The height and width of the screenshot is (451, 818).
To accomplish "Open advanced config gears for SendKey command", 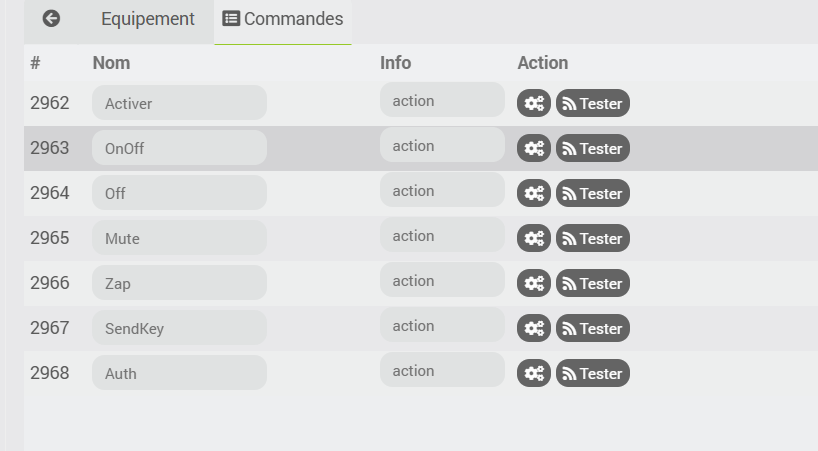I will pyautogui.click(x=534, y=328).
